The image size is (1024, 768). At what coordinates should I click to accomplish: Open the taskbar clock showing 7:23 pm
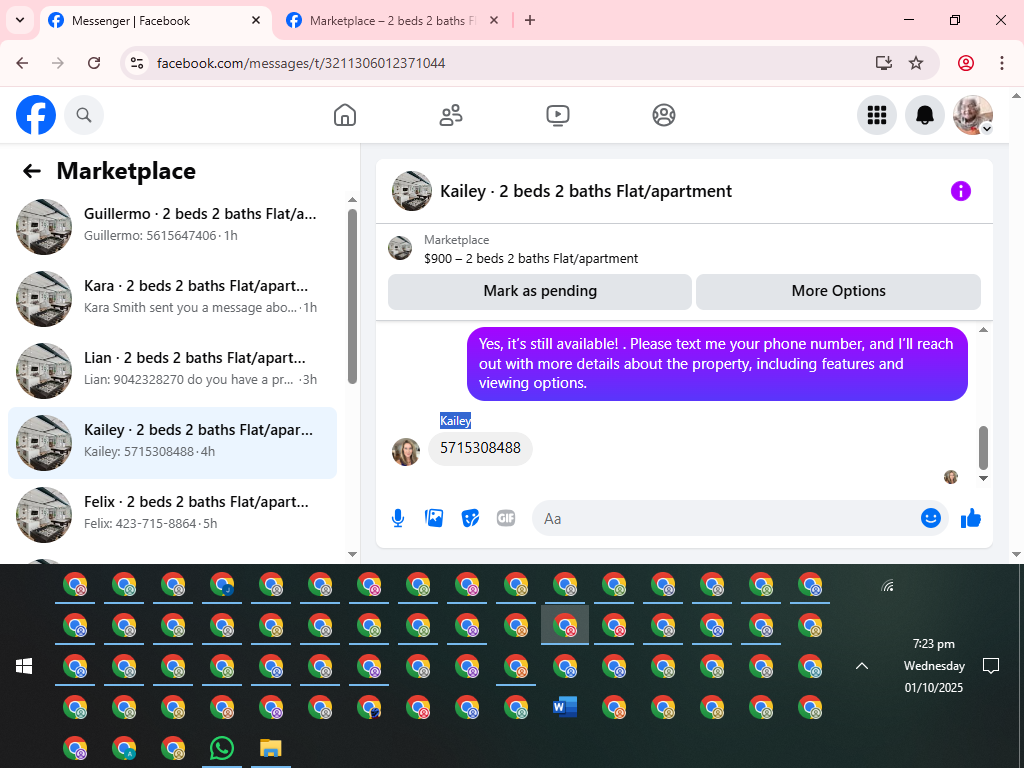pyautogui.click(x=934, y=665)
